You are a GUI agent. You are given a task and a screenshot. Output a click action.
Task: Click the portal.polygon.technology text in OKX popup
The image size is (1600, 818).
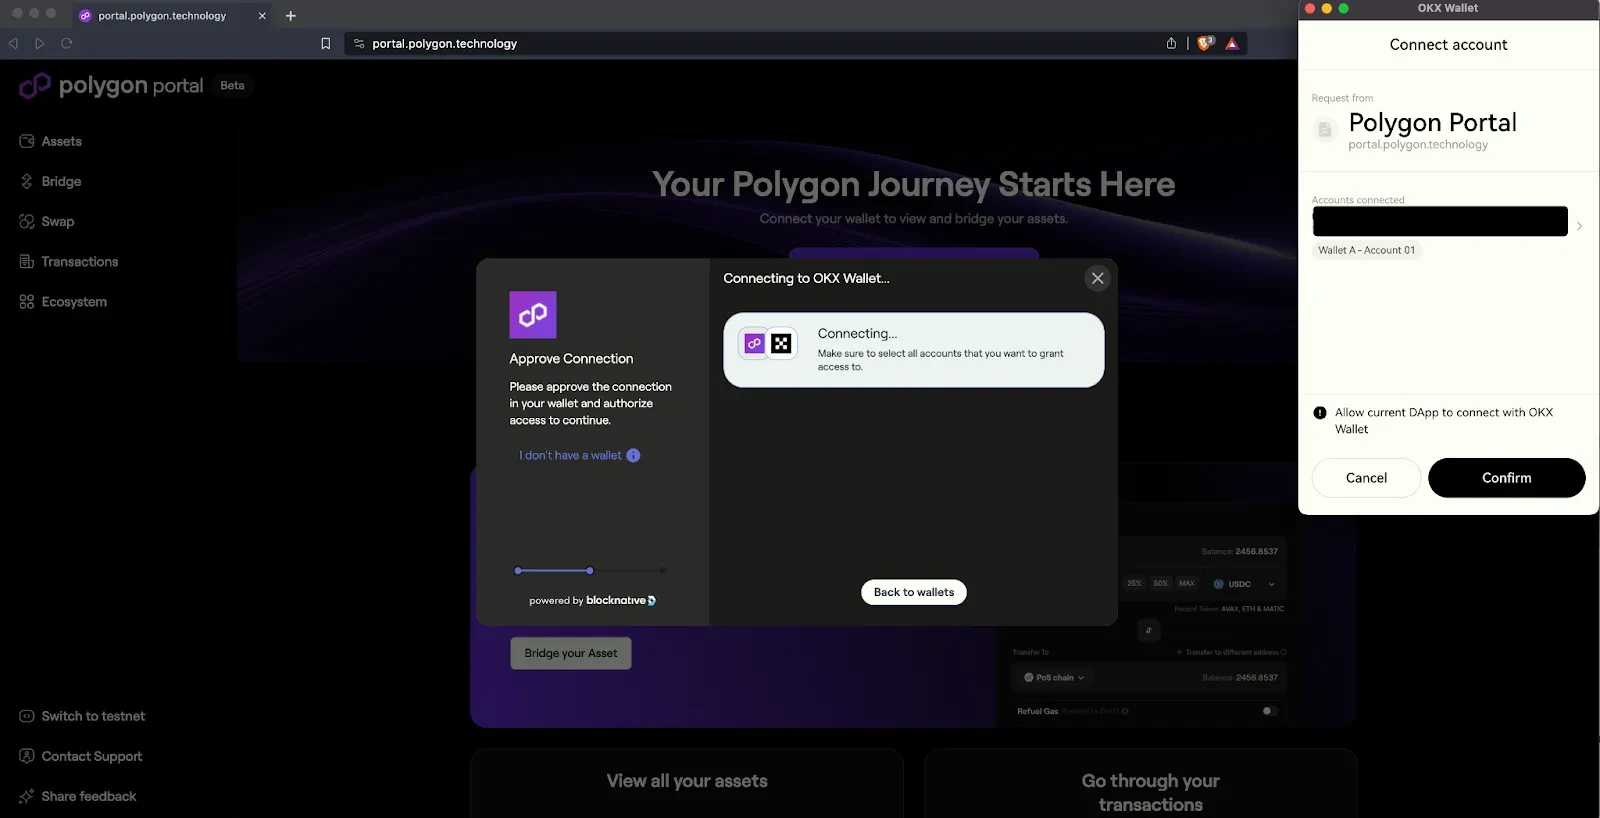1418,145
